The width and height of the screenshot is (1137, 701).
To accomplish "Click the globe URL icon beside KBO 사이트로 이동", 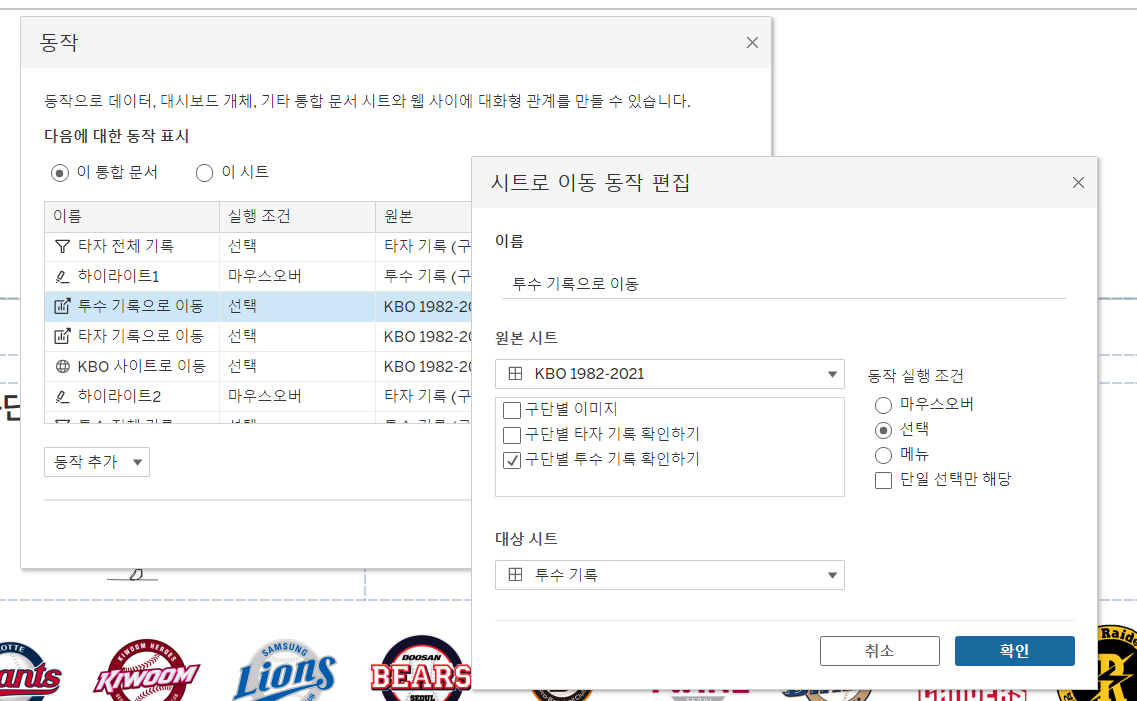I will click(x=62, y=367).
